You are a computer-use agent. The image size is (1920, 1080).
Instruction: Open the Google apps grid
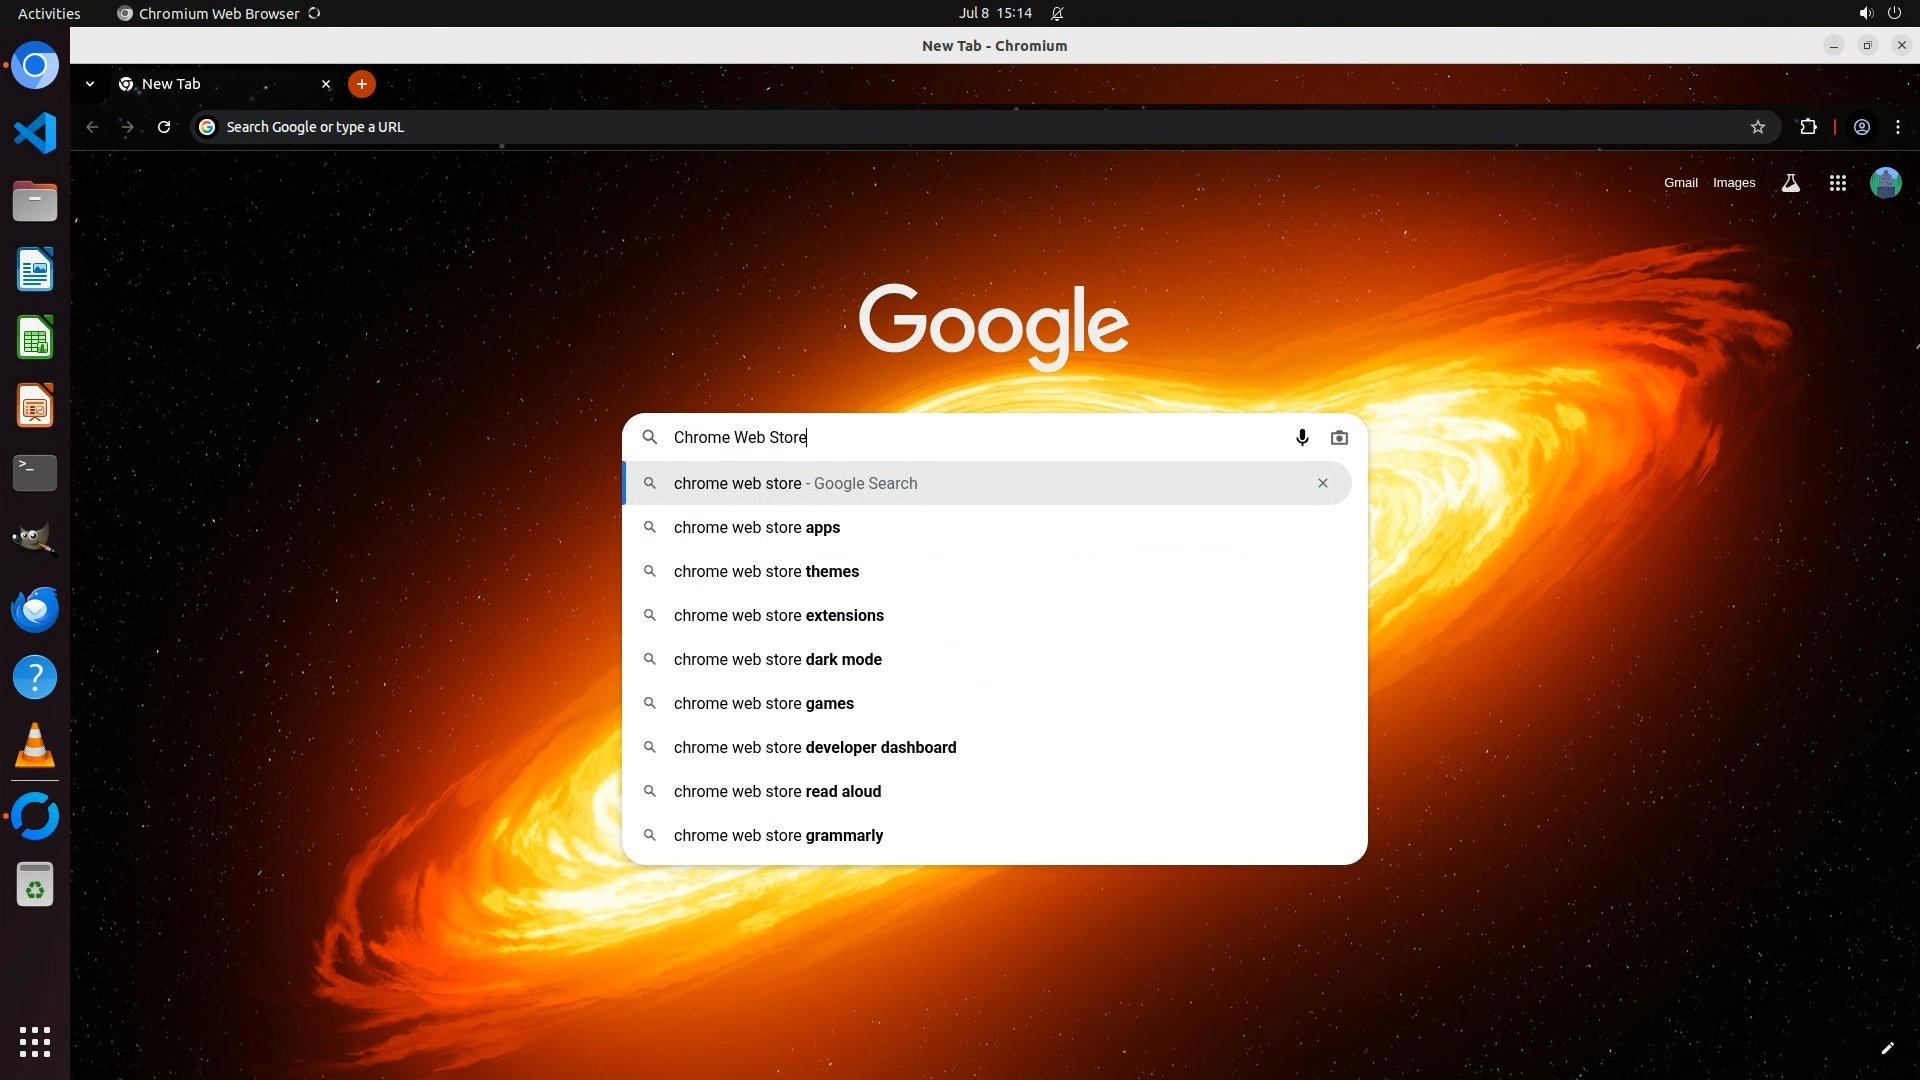1837,183
